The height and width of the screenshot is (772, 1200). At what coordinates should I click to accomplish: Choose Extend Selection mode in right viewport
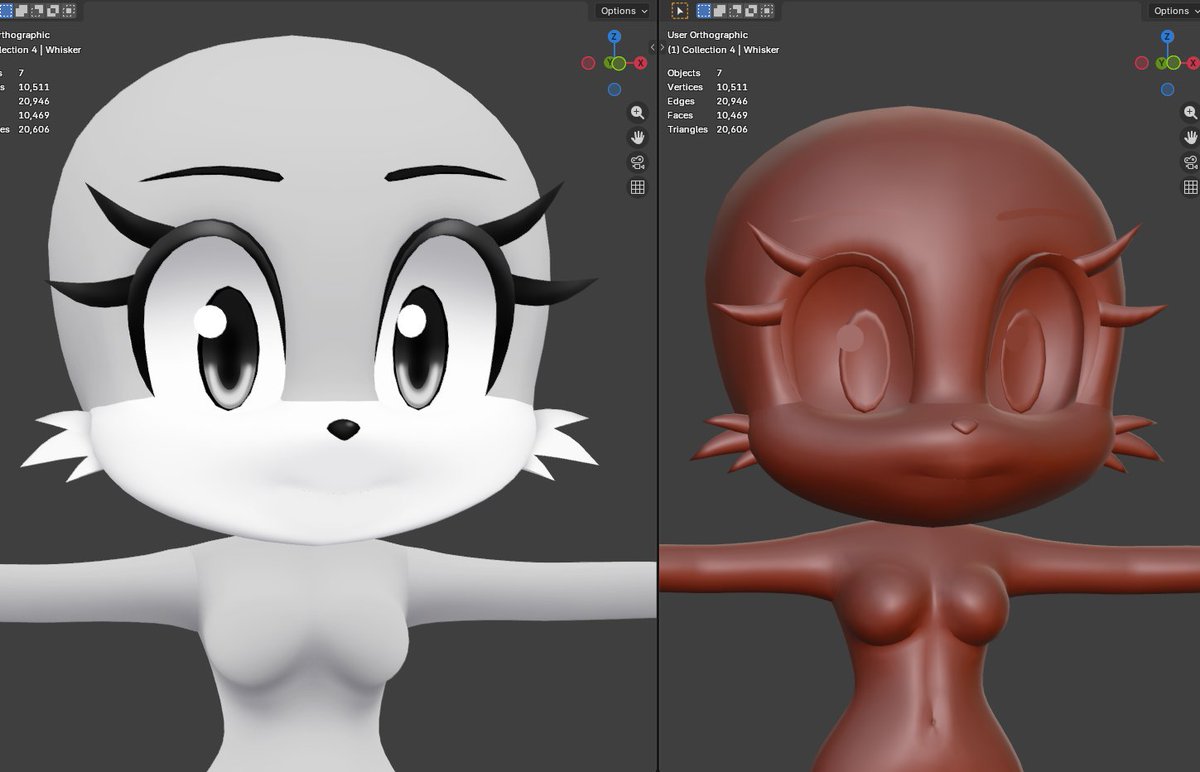click(x=719, y=11)
